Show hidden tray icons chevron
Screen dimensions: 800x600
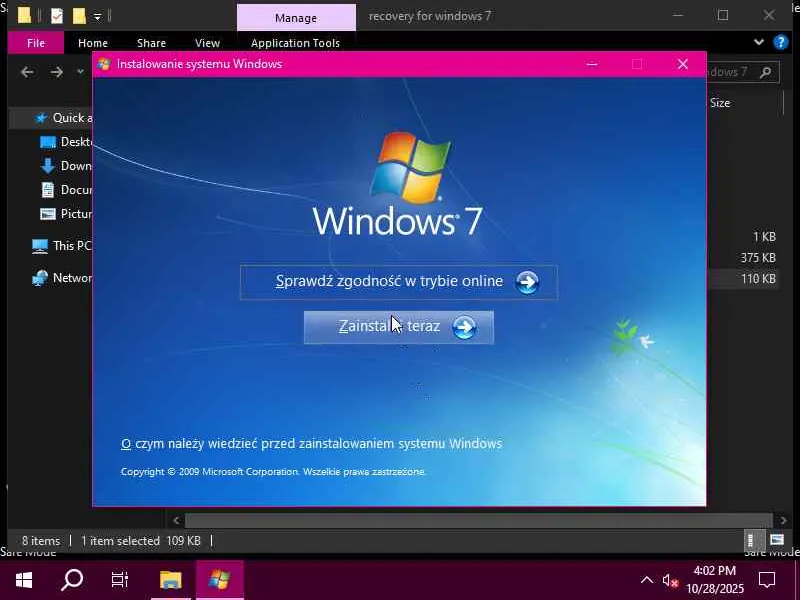646,580
